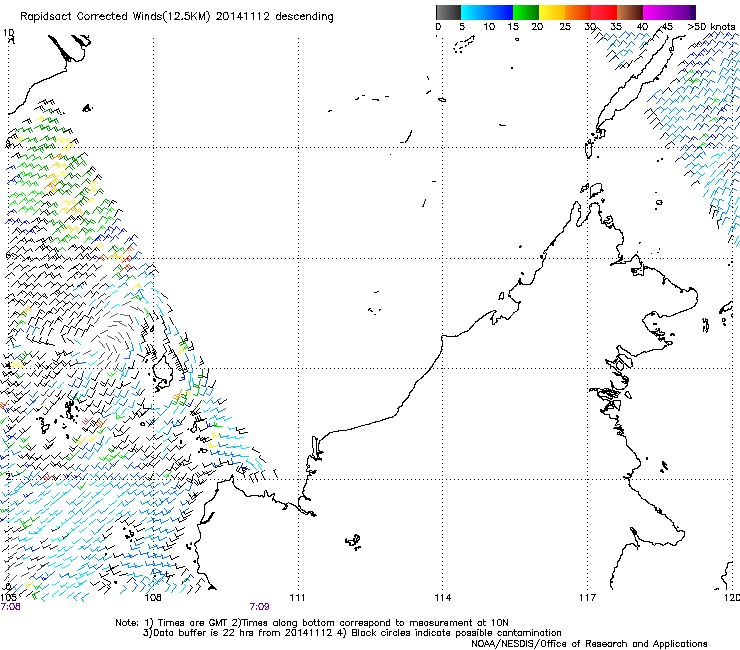
Task: Click the 'NOAA/NESDIS/Office of Research and Applications' credit
Action: (x=589, y=644)
